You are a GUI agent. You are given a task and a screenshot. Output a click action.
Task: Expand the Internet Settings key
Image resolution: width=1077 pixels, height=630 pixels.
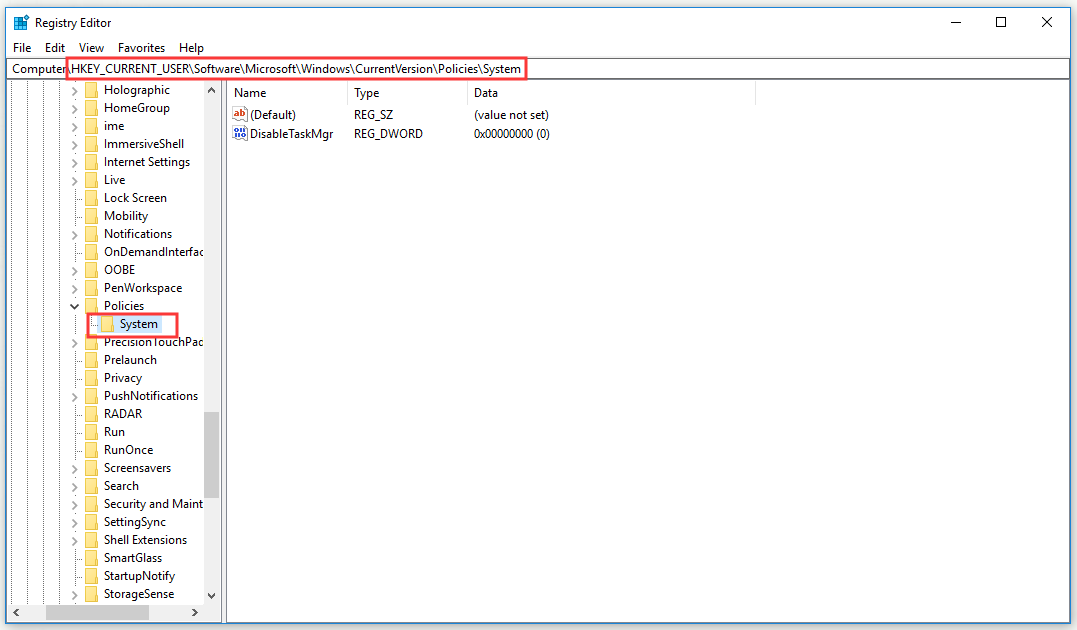pos(75,162)
